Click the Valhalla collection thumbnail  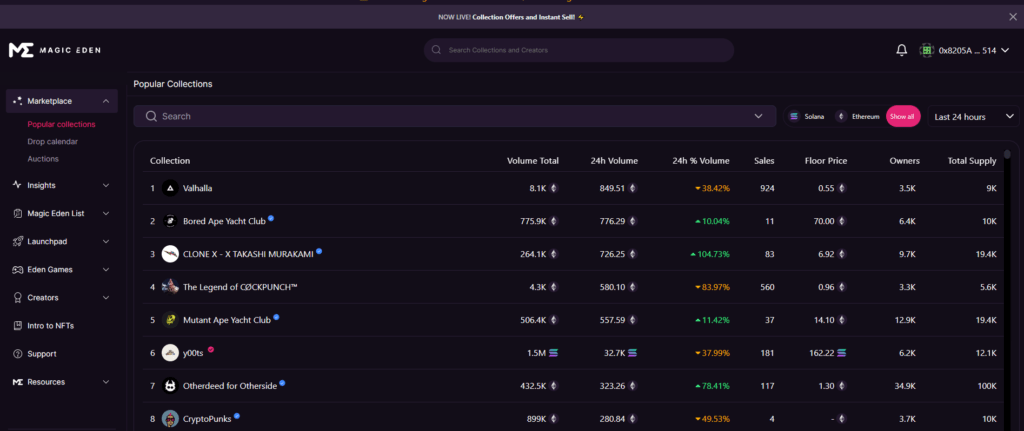[170, 188]
